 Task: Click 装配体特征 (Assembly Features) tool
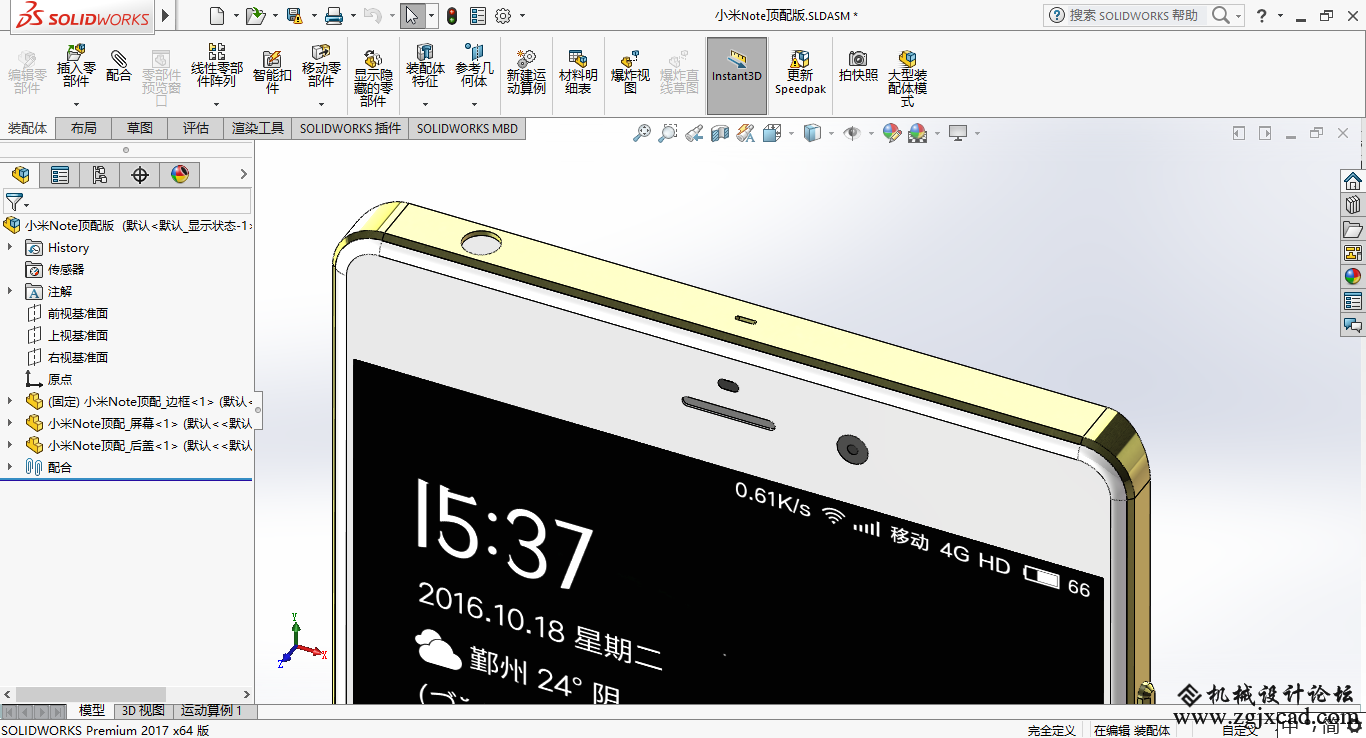(425, 66)
